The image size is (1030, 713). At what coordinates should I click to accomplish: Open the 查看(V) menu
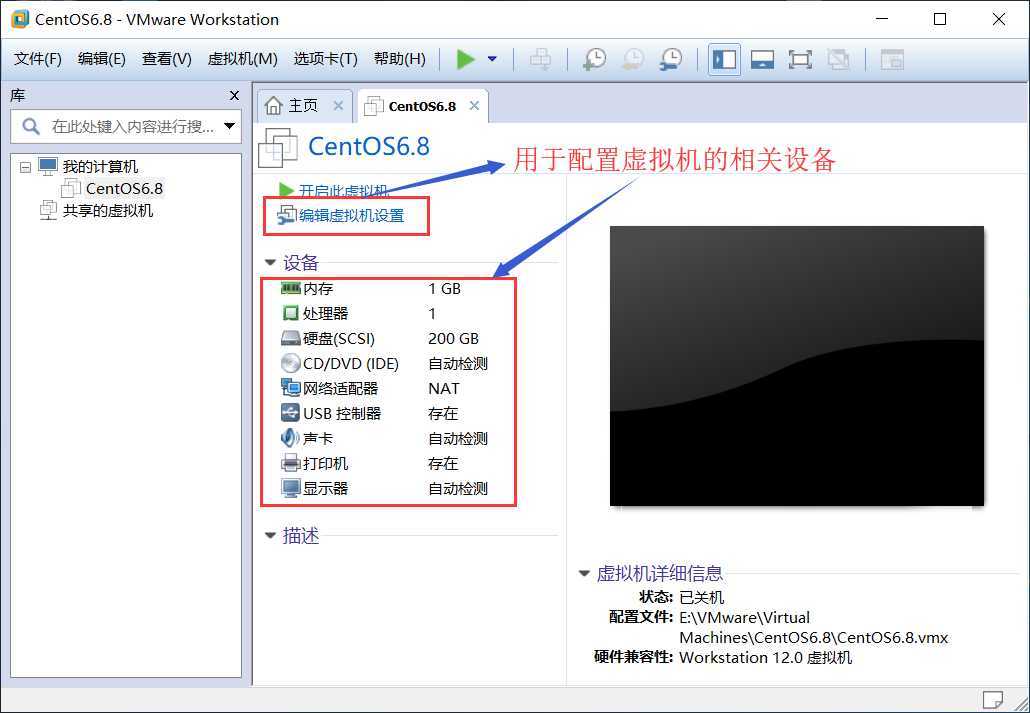click(167, 59)
